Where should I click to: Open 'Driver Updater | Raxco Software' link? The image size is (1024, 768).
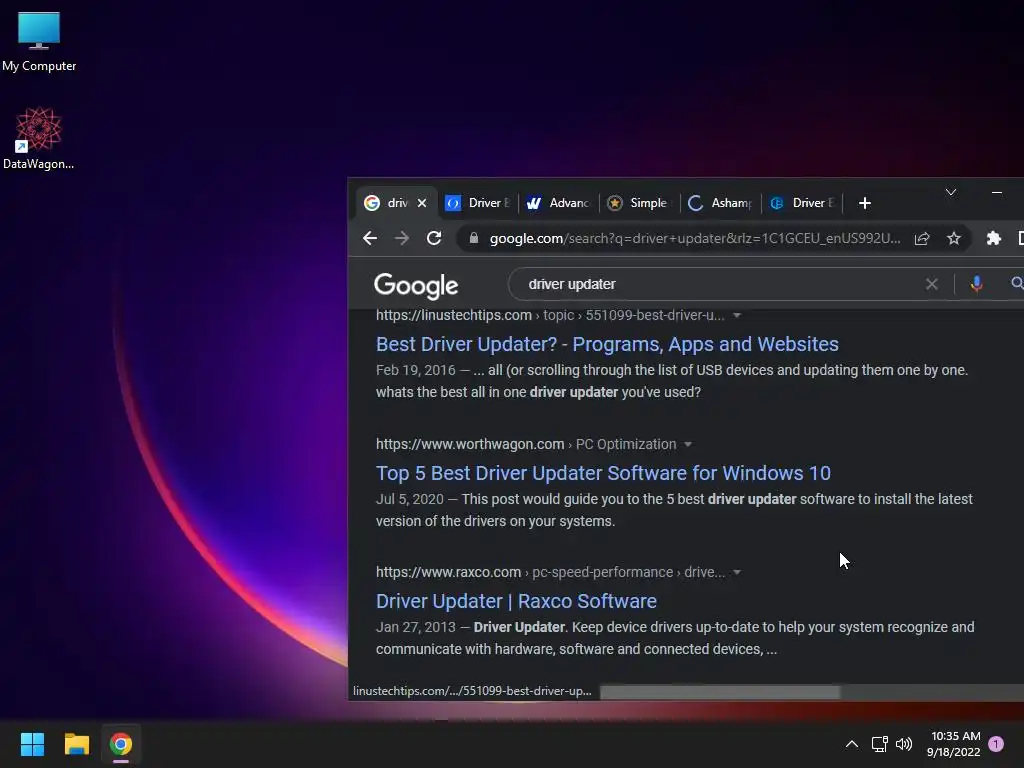point(516,601)
